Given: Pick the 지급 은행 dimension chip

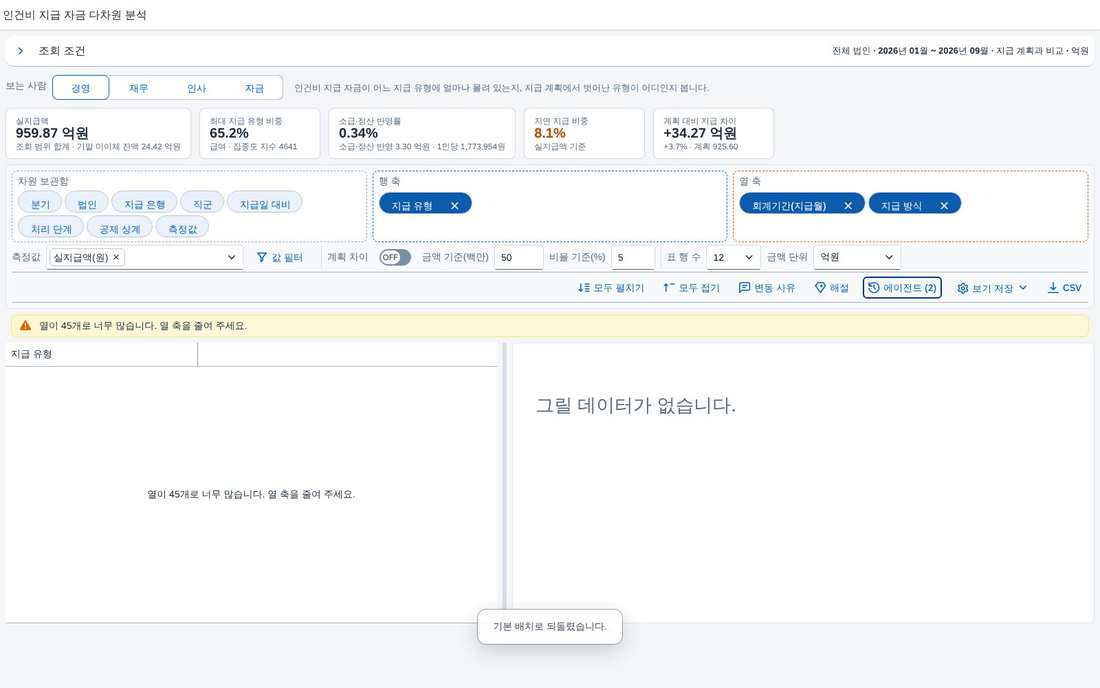Looking at the screenshot, I should [x=145, y=204].
